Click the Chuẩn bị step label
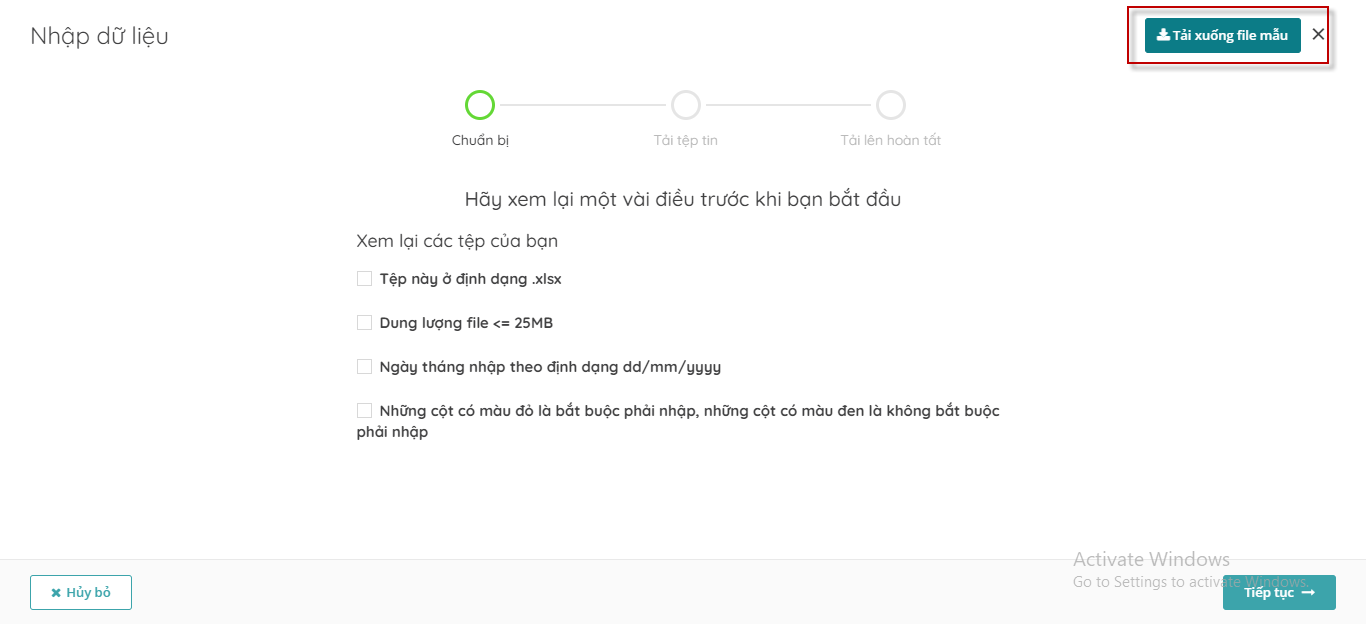This screenshot has width=1366, height=625. click(480, 140)
